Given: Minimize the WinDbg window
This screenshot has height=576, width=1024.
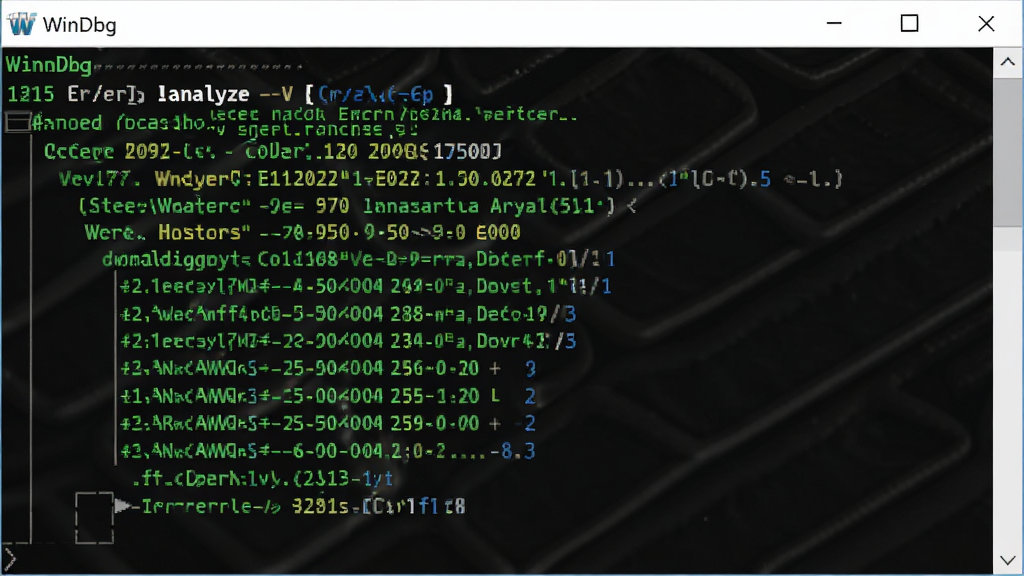Looking at the screenshot, I should pos(834,24).
